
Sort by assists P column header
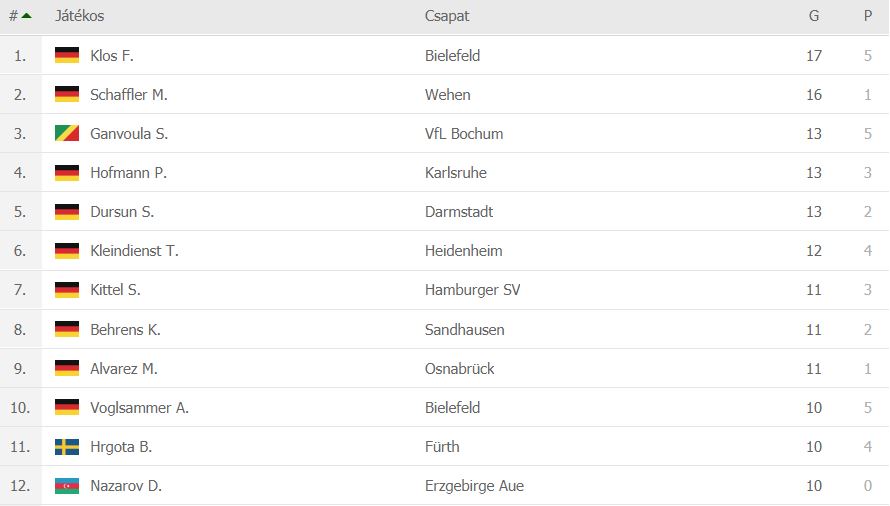tap(868, 16)
